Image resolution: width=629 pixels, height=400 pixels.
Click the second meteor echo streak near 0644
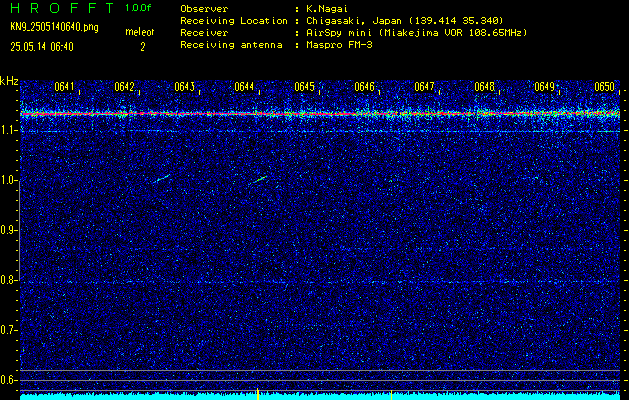point(260,179)
